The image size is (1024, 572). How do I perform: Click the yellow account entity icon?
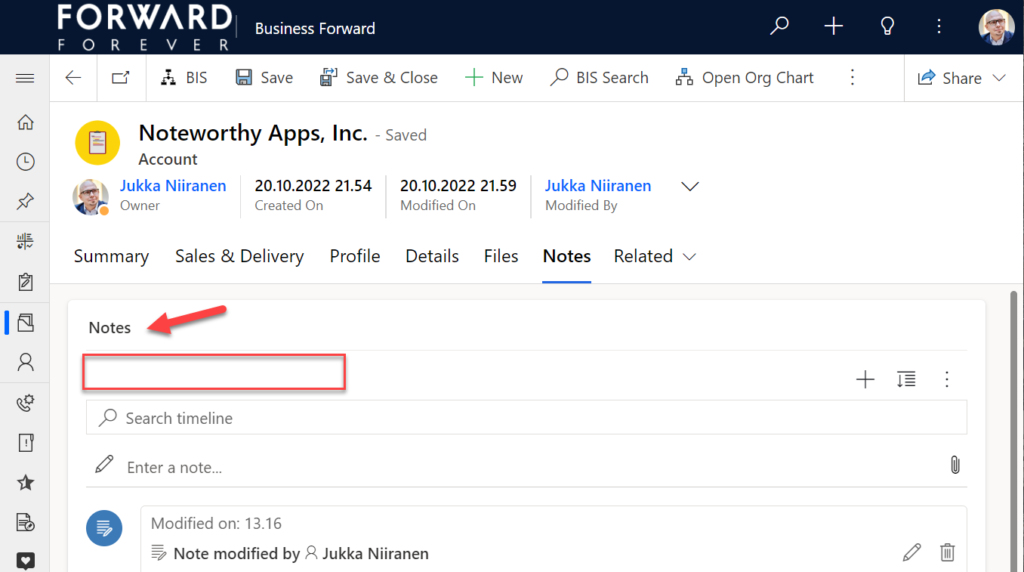(x=97, y=142)
